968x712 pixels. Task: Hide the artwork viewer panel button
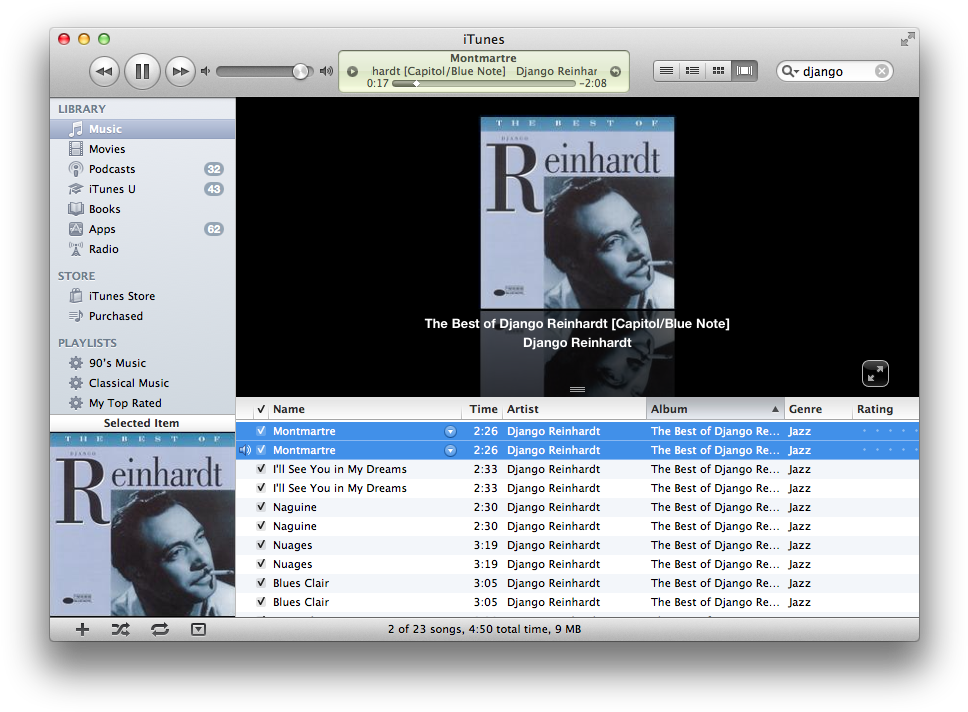tap(198, 629)
